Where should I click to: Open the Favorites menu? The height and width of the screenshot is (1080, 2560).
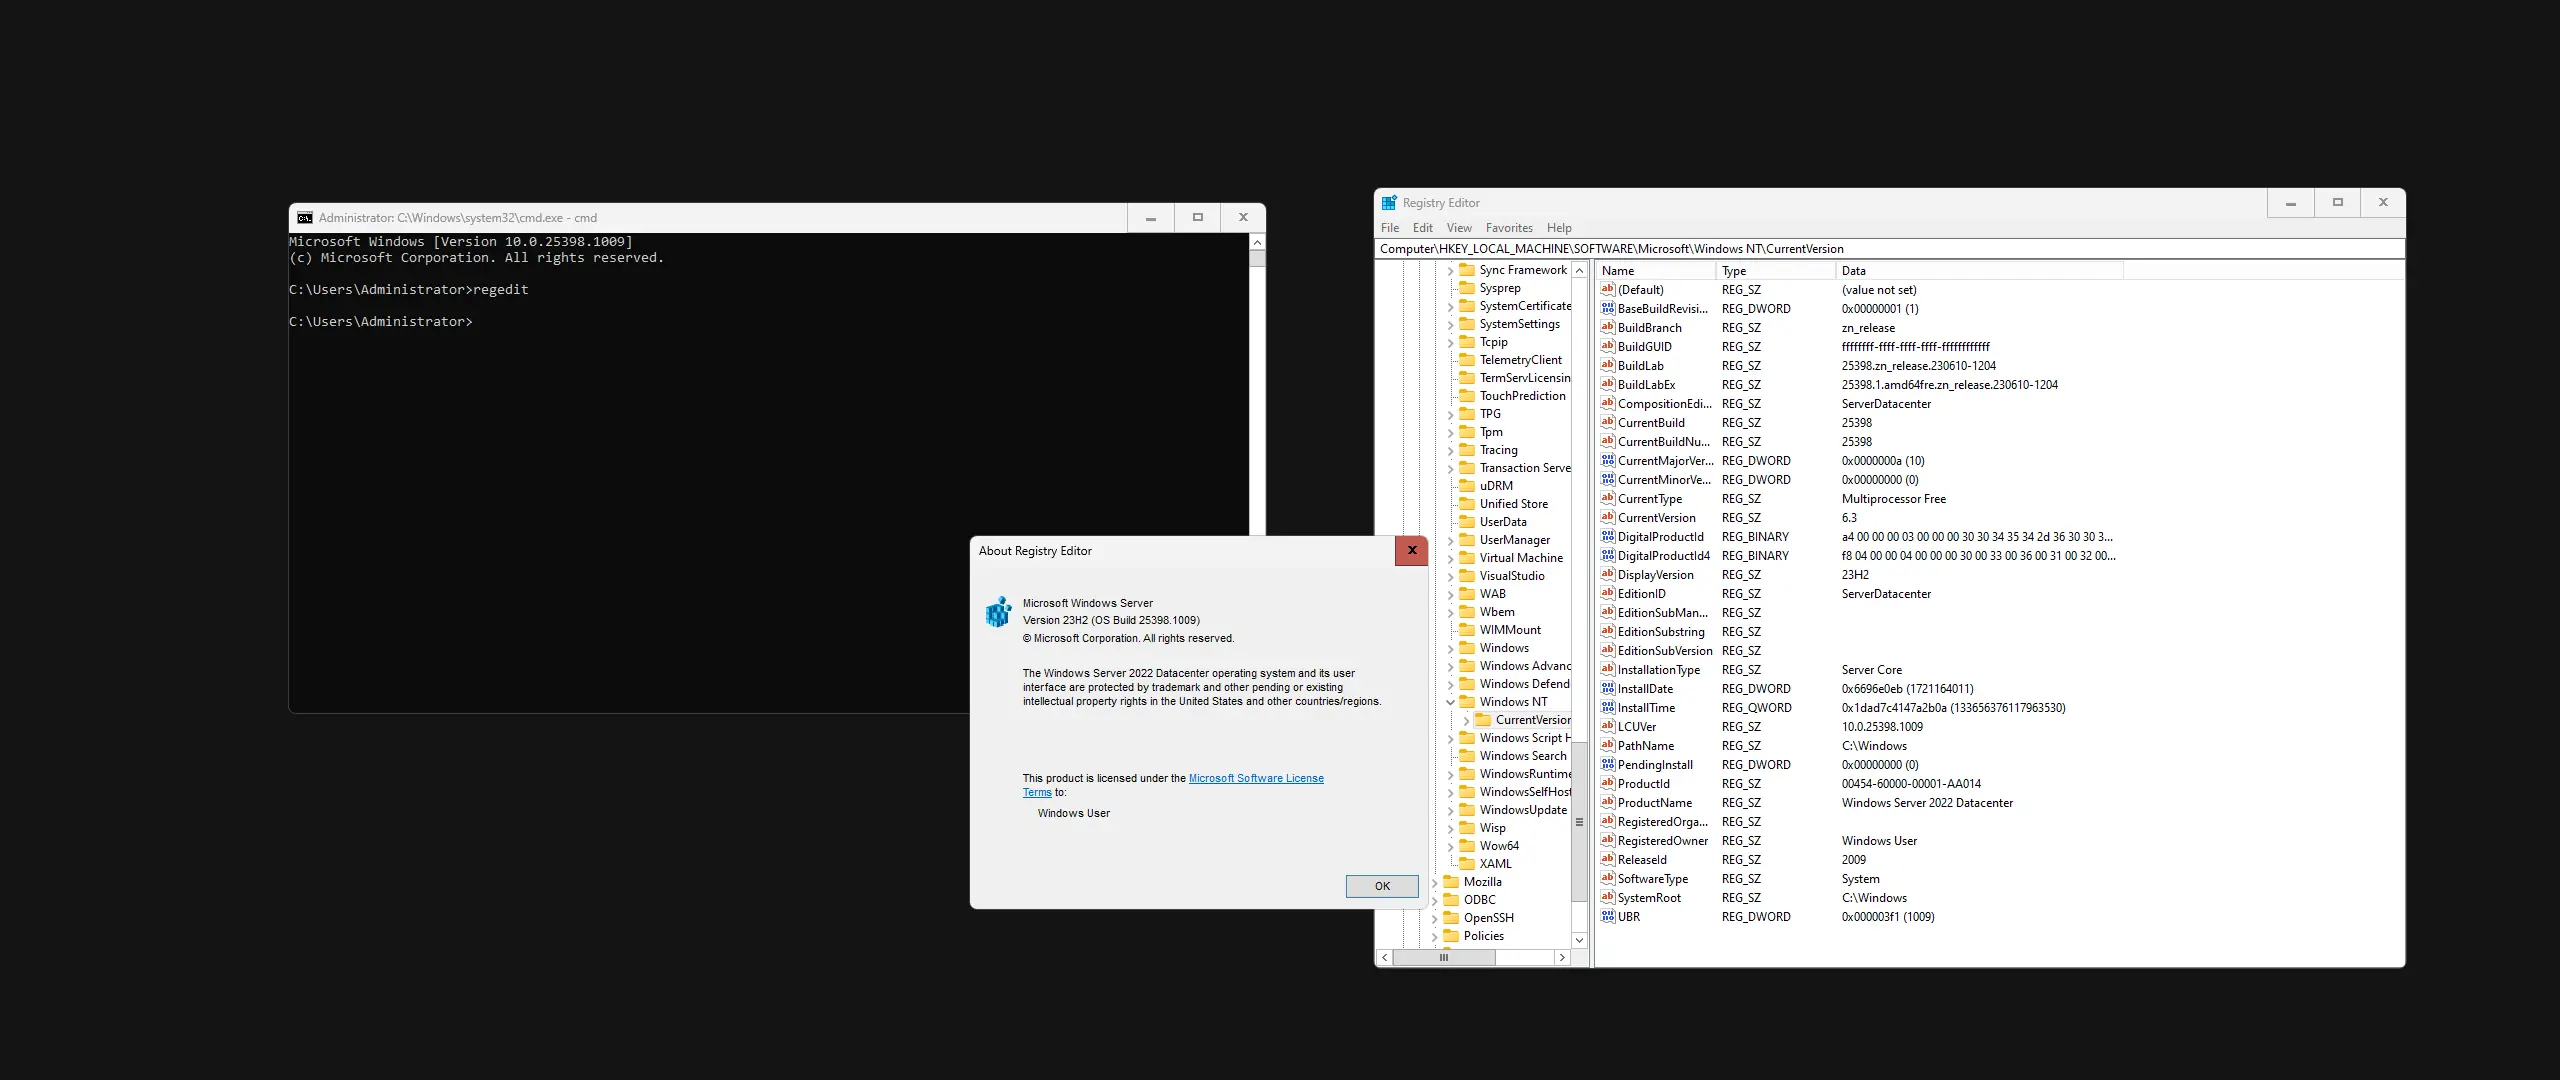click(1508, 228)
